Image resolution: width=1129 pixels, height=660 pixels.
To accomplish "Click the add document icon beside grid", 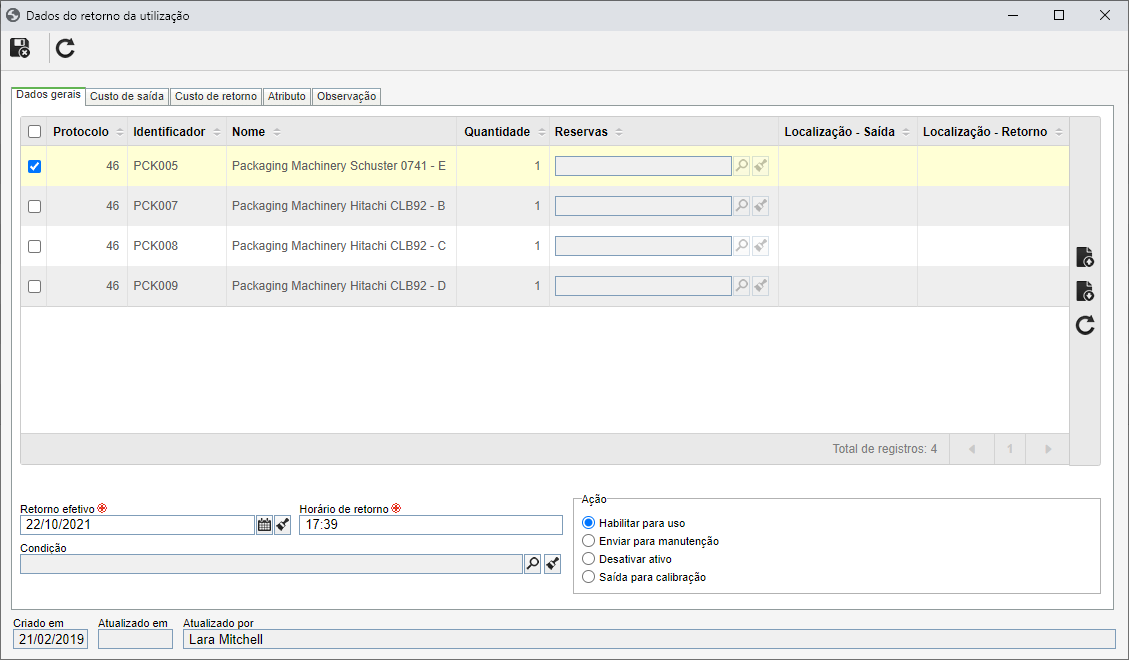I will pos(1085,257).
